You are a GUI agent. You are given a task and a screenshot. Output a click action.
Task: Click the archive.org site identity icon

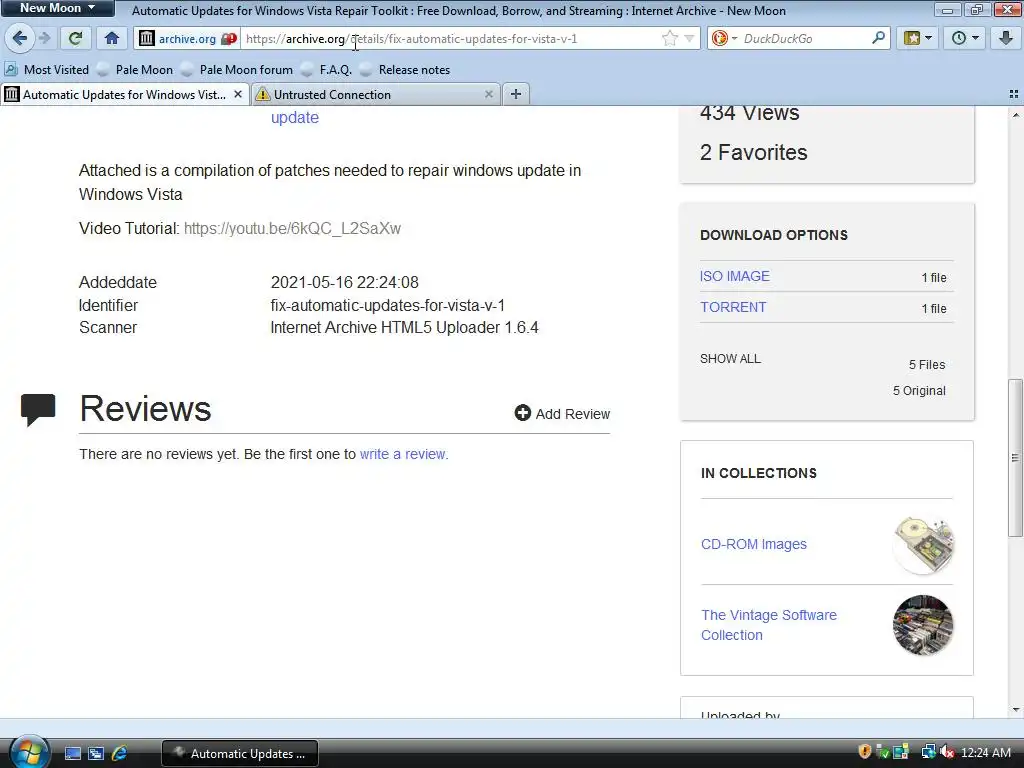click(147, 39)
